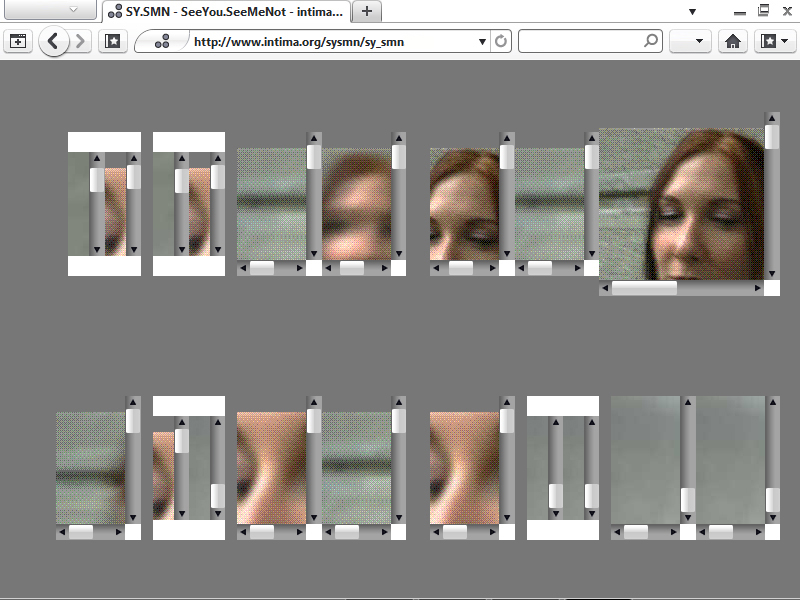Click the large woman's face frame
The width and height of the screenshot is (800, 600).
[680, 203]
